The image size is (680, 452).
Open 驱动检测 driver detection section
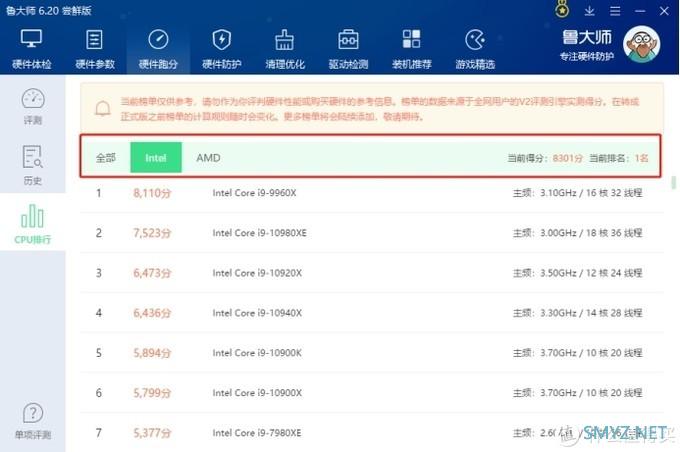coord(348,49)
